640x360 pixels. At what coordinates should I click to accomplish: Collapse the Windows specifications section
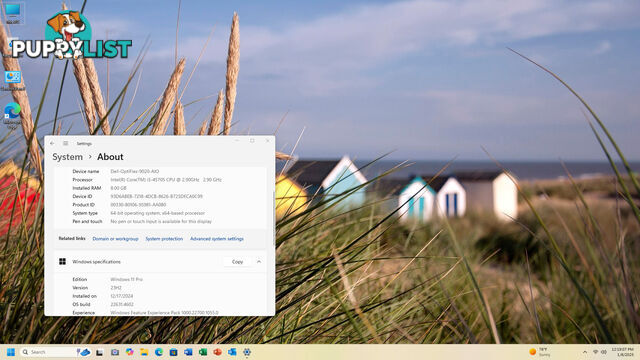259,262
